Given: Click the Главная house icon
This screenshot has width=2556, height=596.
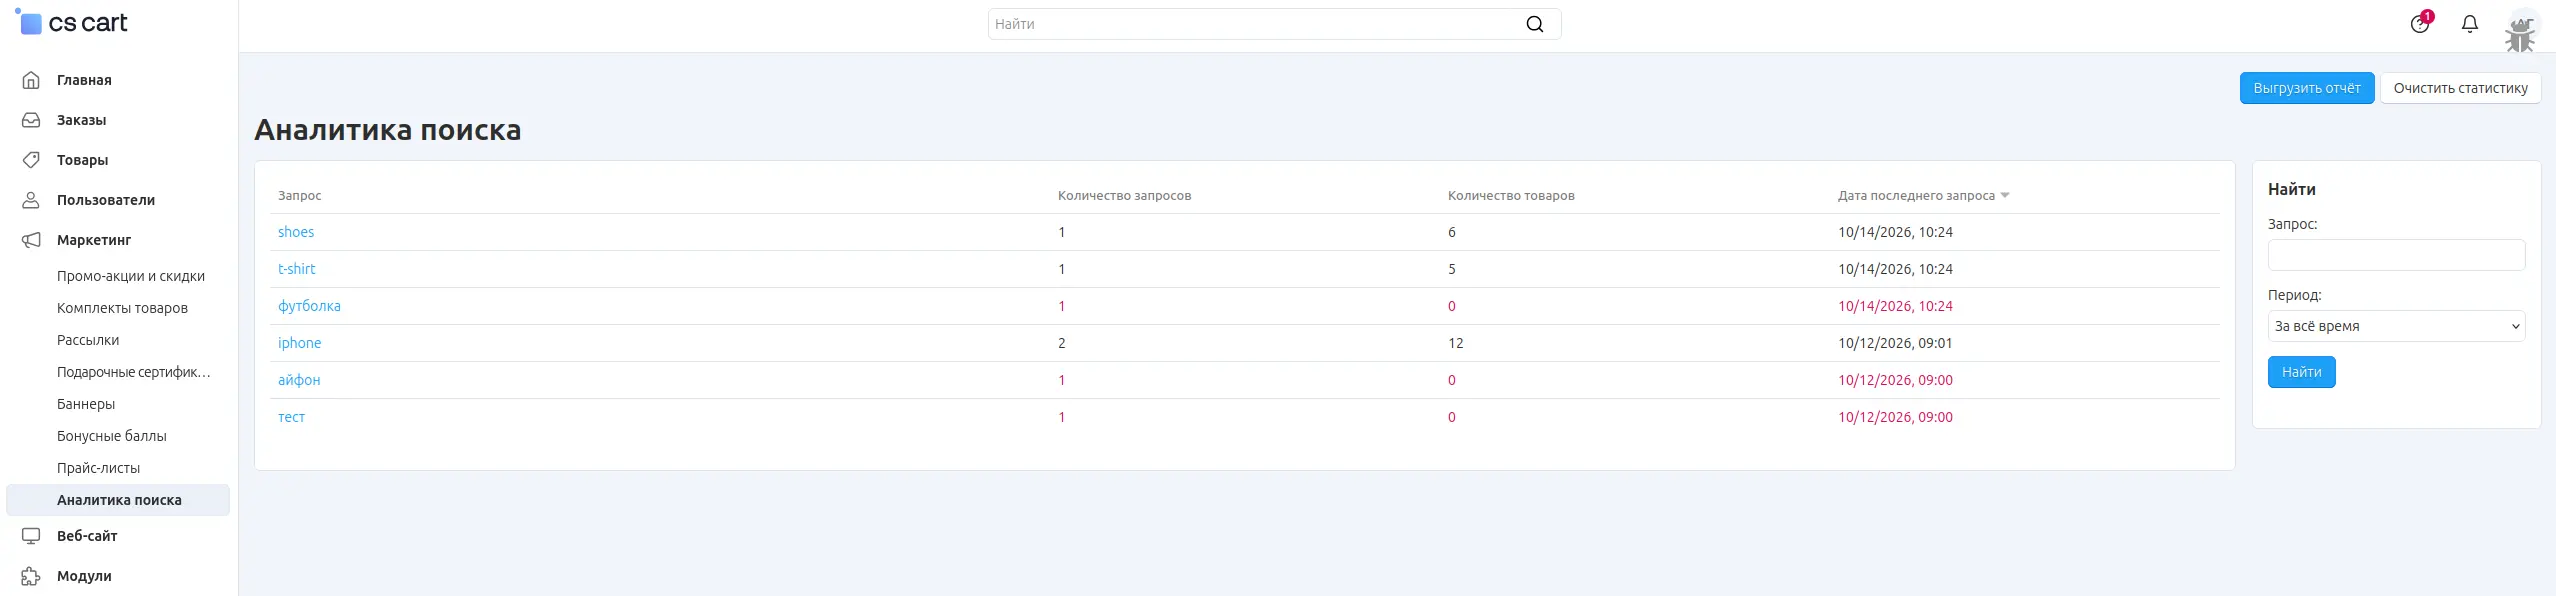Looking at the screenshot, I should click(x=31, y=80).
